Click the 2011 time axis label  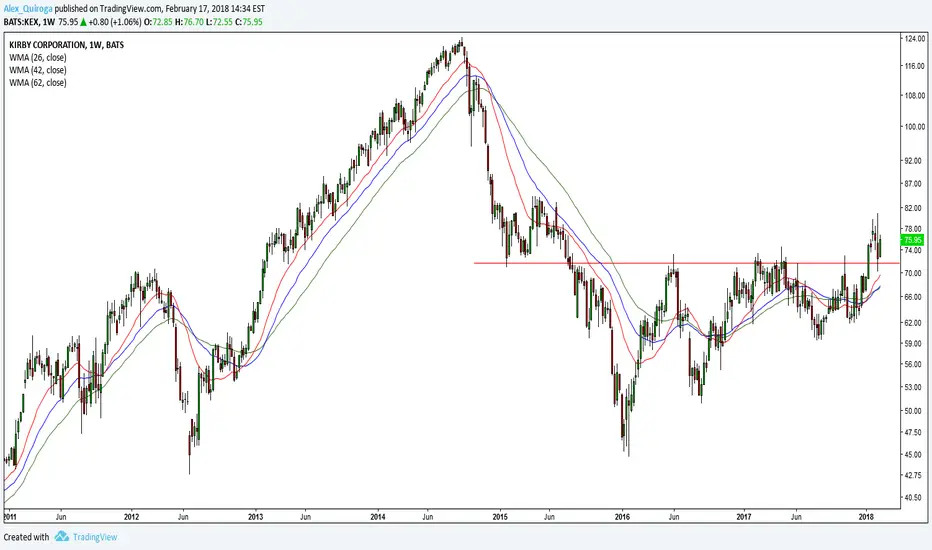[x=11, y=517]
